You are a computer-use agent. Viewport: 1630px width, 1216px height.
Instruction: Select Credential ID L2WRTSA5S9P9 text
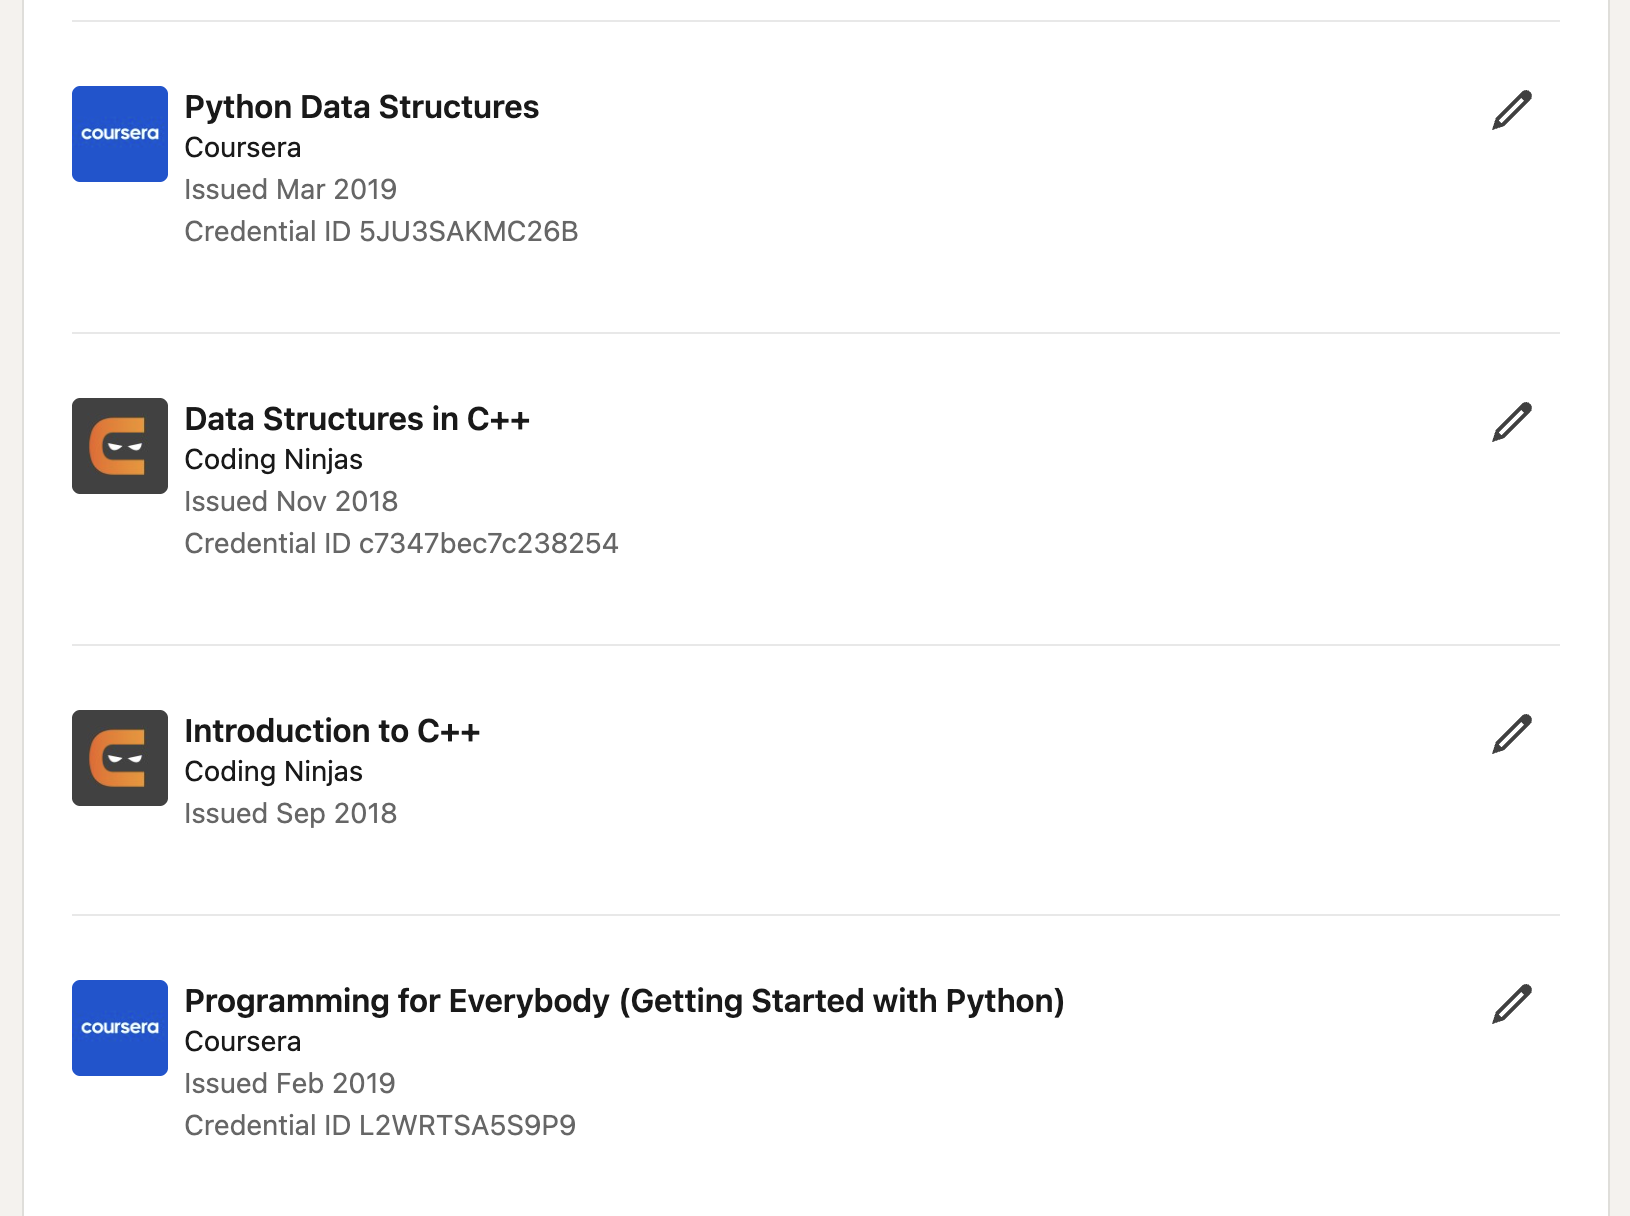381,1126
